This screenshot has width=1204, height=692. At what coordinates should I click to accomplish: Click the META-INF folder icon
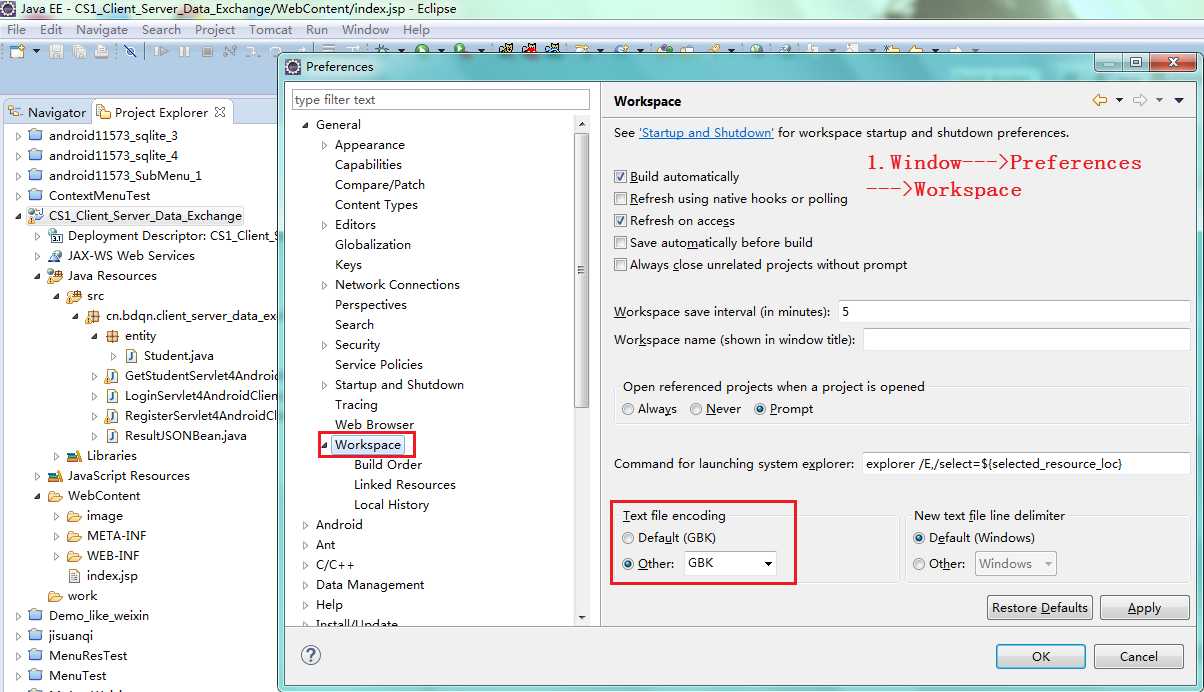pos(74,536)
